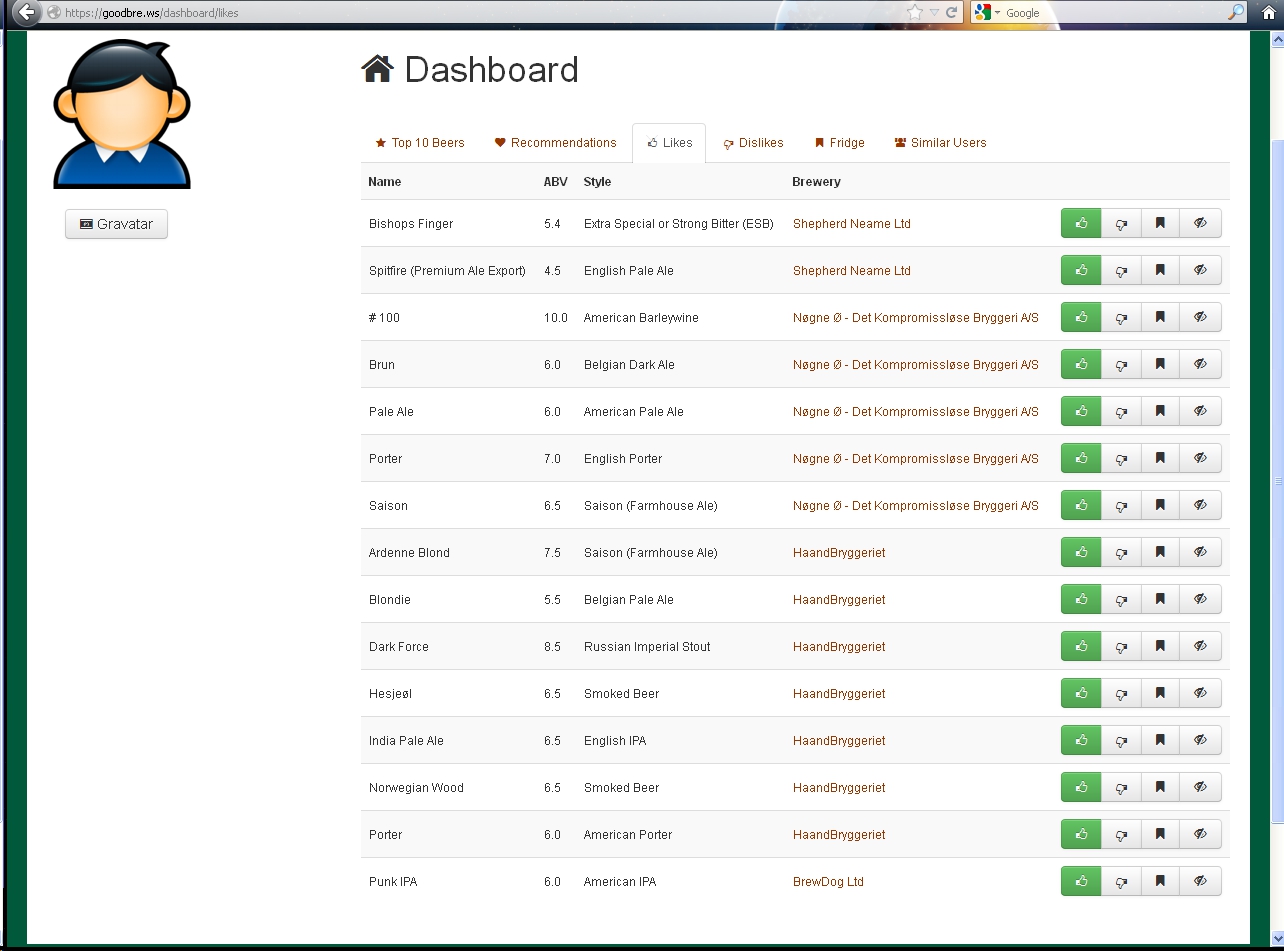Bookmark the Hesjeøl beer
Viewport: 1284px width, 951px height.
[1160, 694]
